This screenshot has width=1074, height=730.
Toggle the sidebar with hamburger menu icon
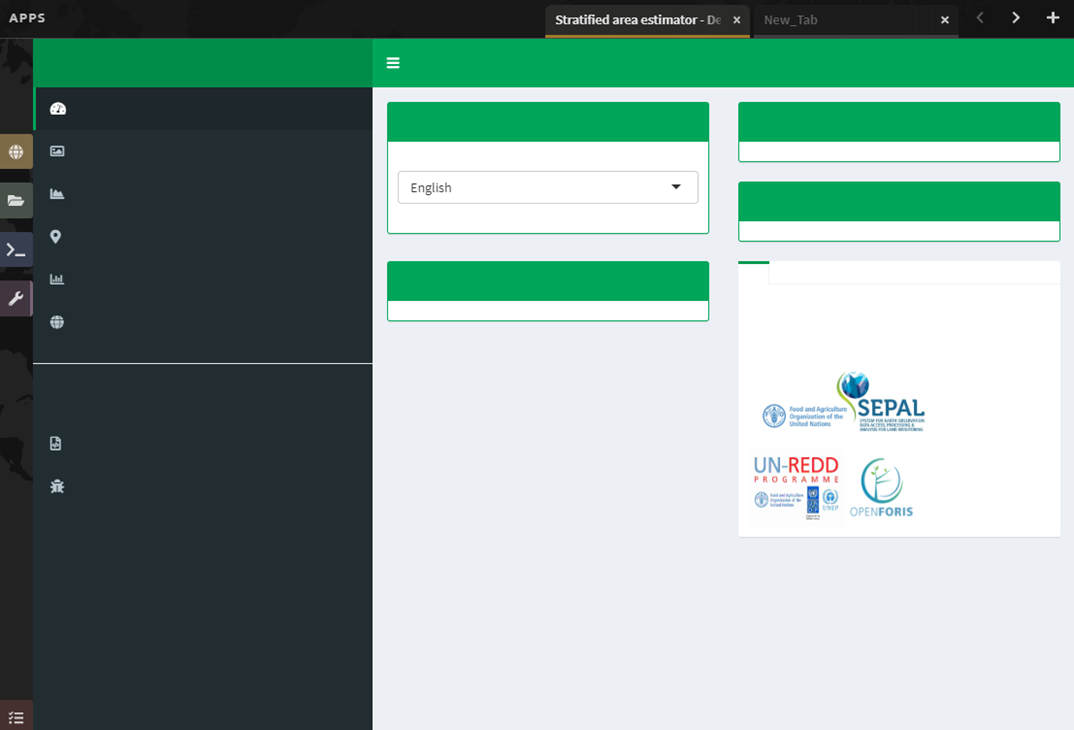point(393,63)
